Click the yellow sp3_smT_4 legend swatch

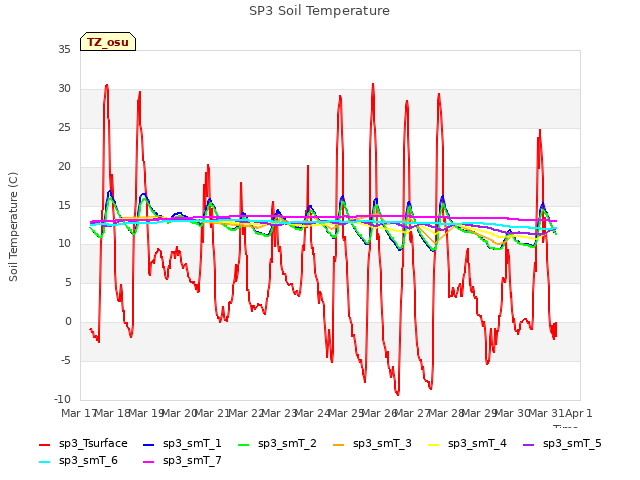pos(433,444)
